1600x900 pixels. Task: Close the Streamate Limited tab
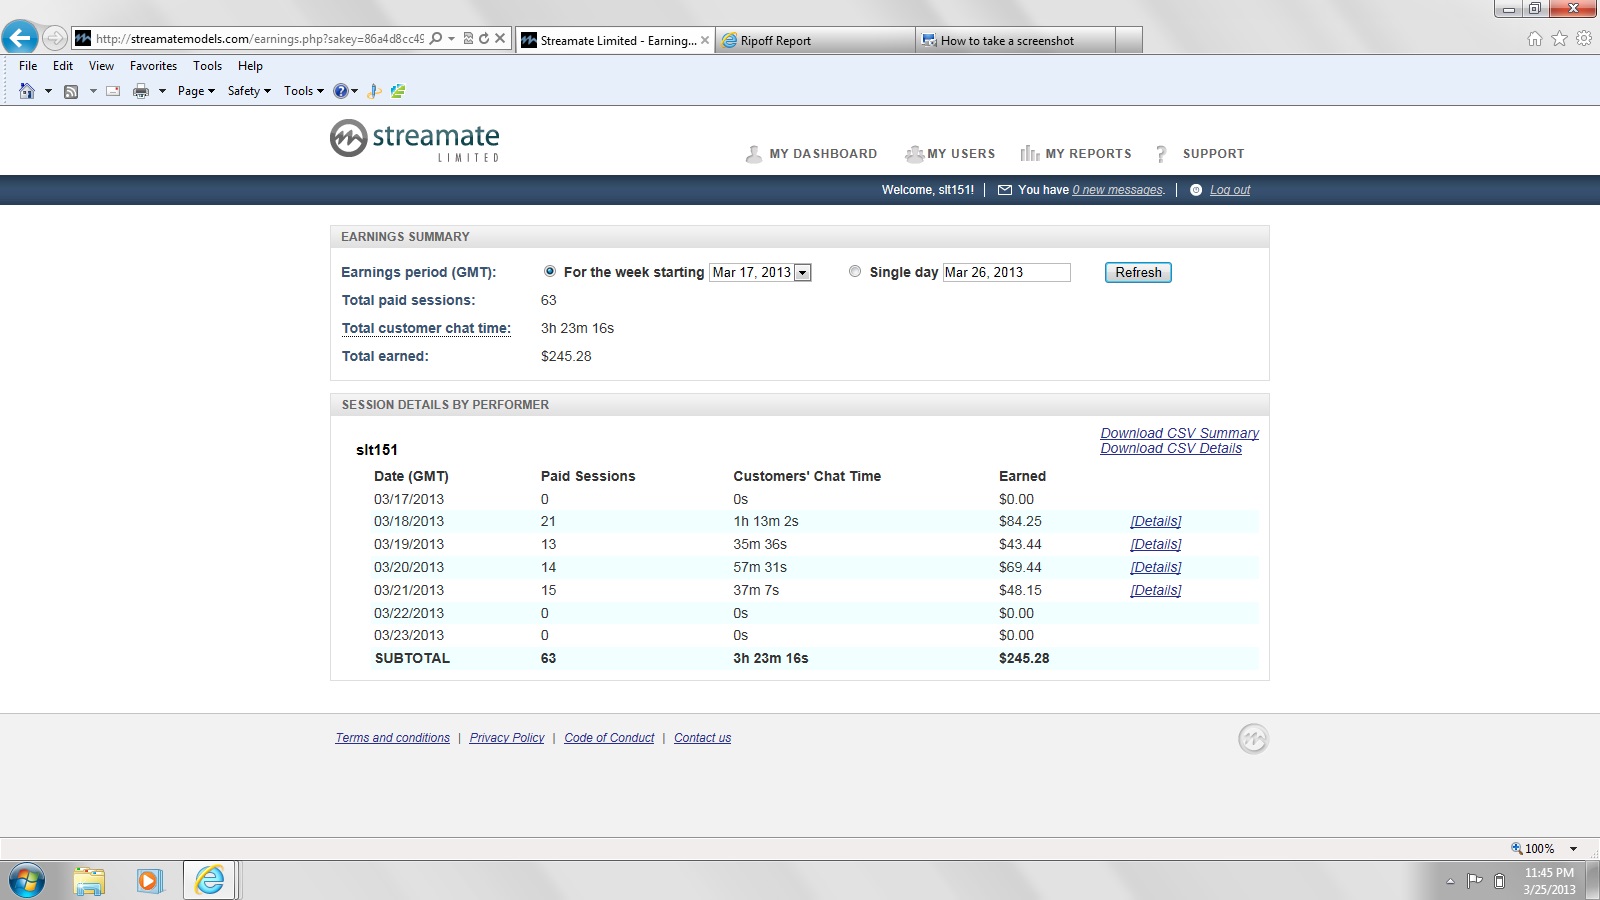pos(704,40)
